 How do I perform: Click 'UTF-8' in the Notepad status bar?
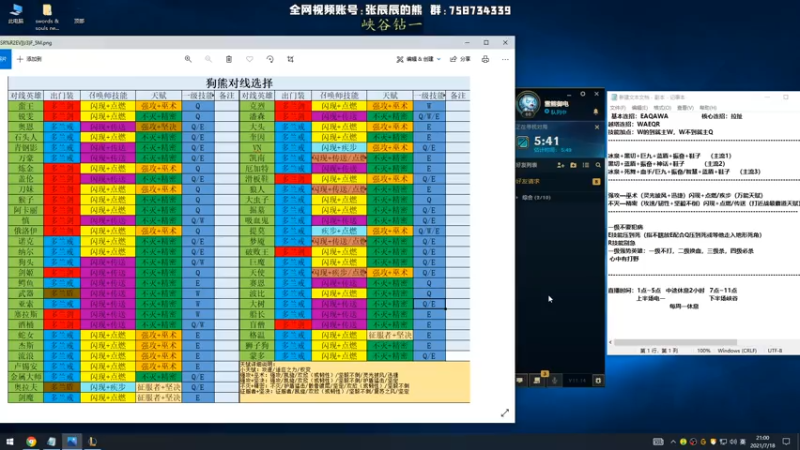click(x=774, y=351)
